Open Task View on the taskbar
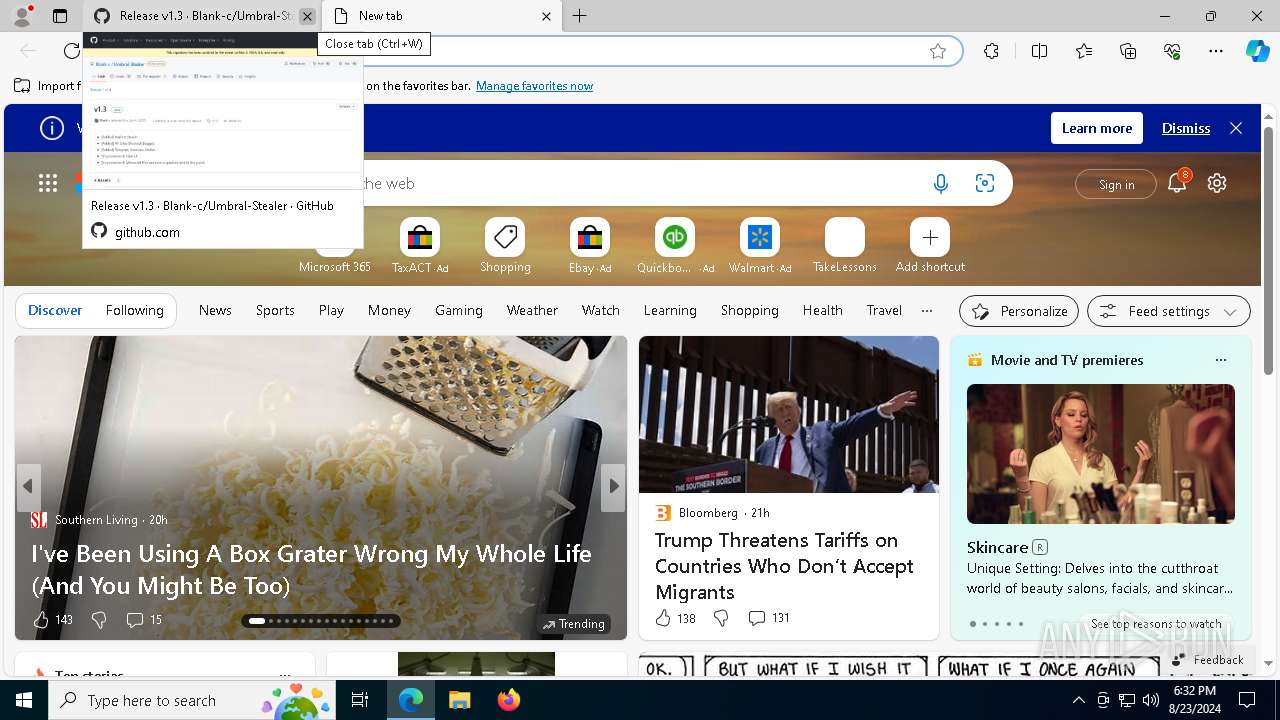The width and height of the screenshot is (1280, 720). tap(360, 700)
